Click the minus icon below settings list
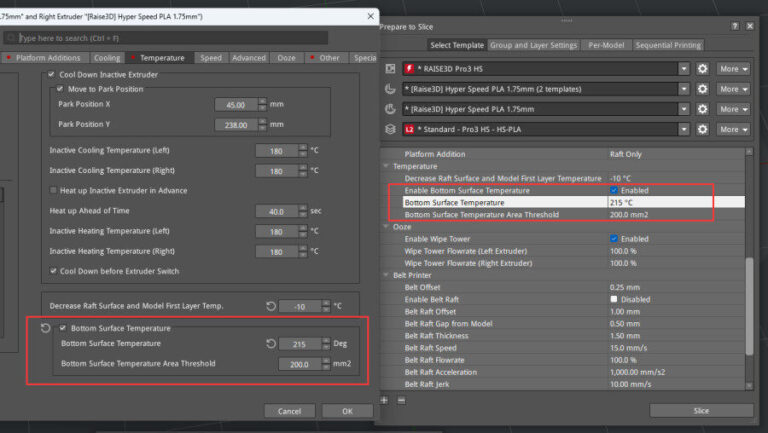The width and height of the screenshot is (768, 433). (x=401, y=400)
